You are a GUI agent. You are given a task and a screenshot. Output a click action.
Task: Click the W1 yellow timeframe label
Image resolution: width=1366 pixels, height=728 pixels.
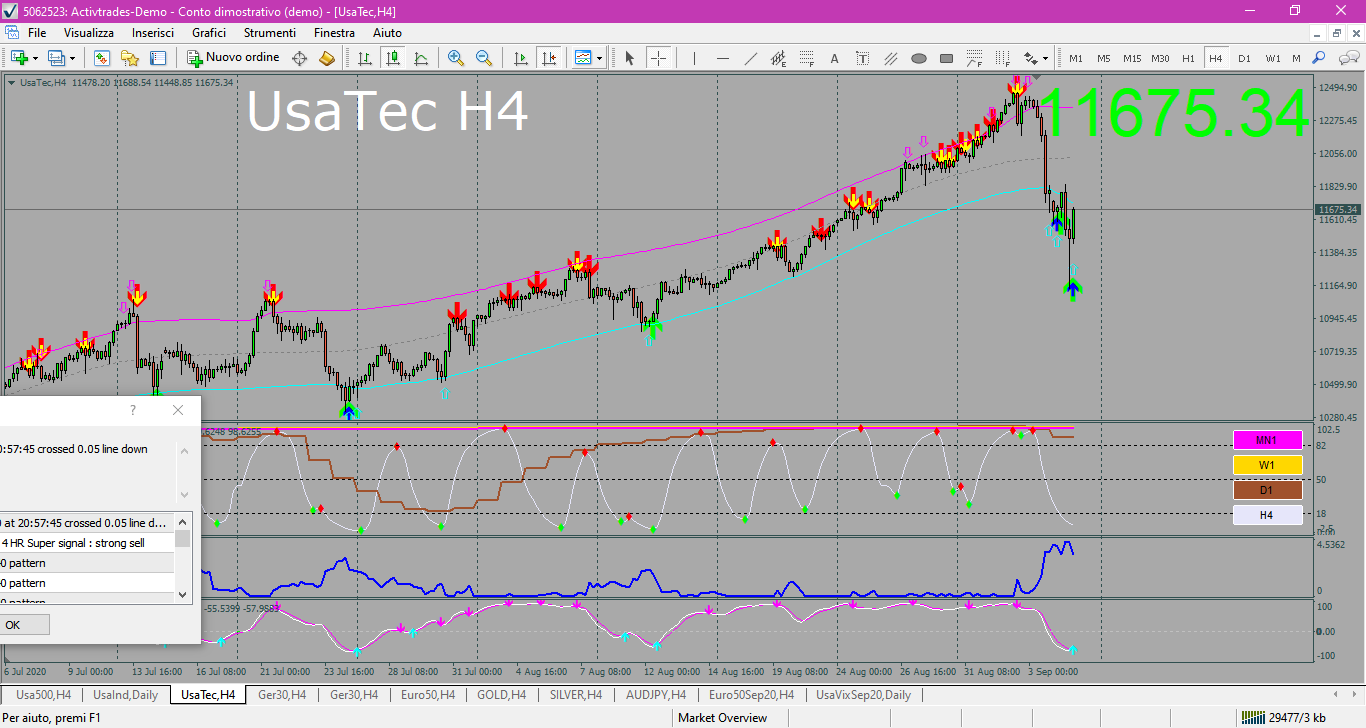[x=1267, y=465]
